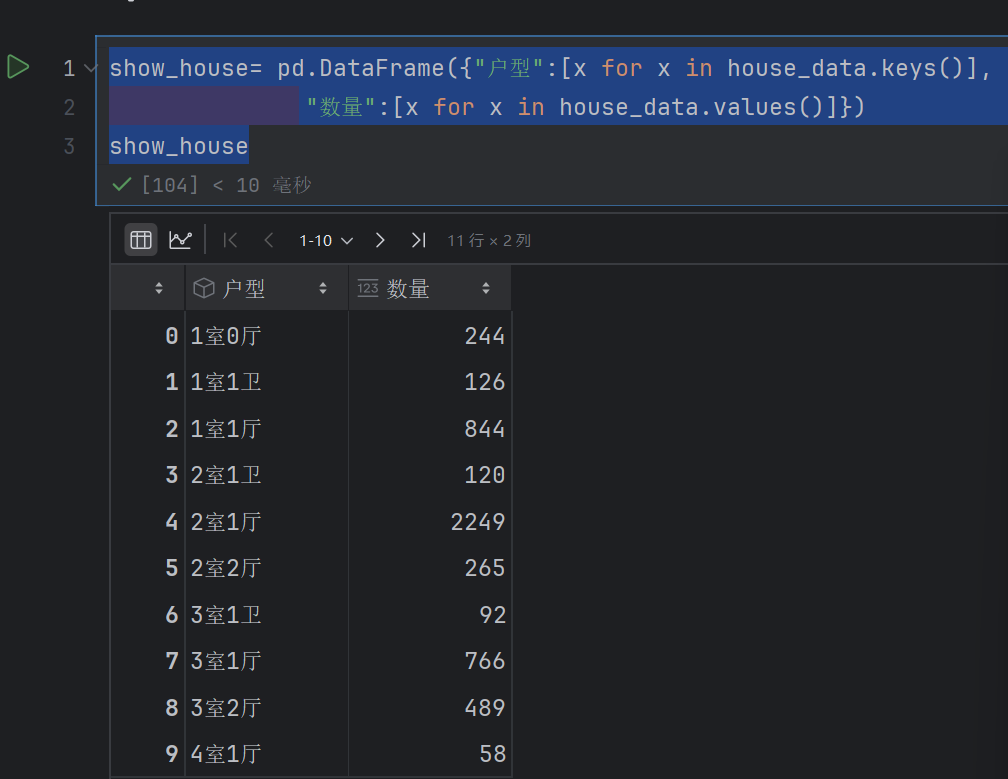The image size is (1008, 779).
Task: Sort by the index column arrows
Action: tap(159, 288)
